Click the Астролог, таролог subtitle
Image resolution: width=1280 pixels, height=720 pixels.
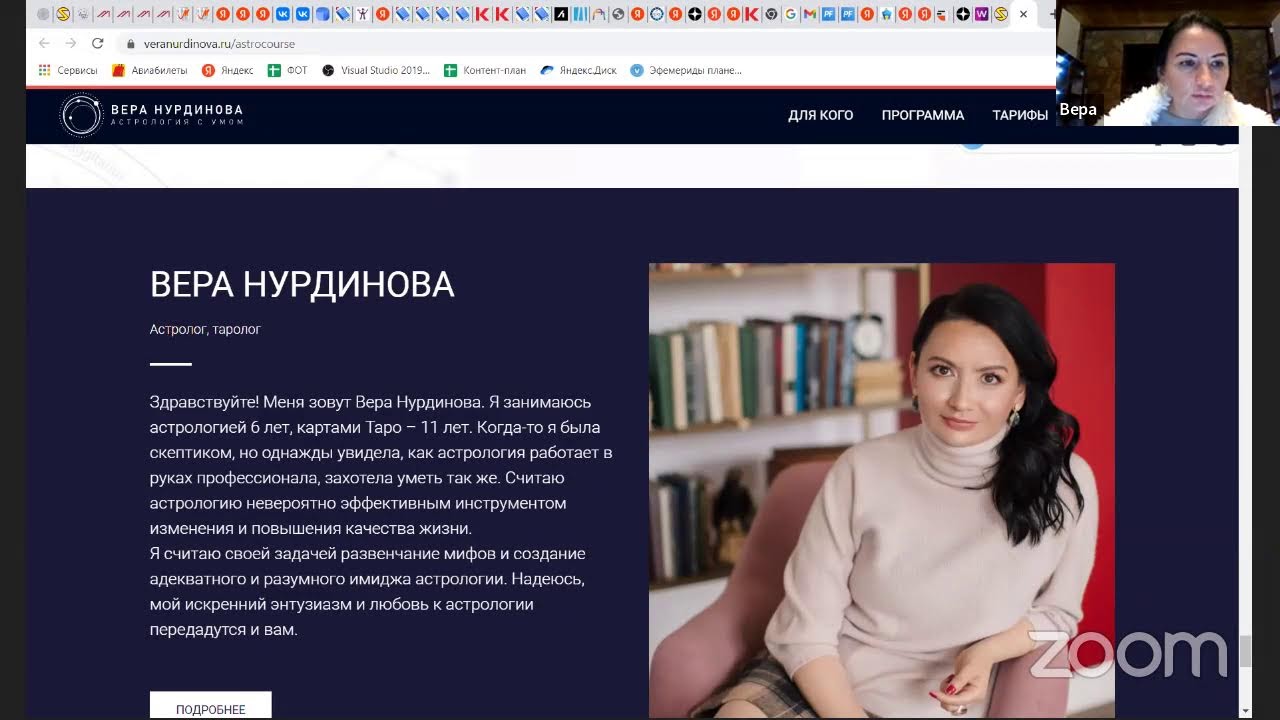pos(205,329)
